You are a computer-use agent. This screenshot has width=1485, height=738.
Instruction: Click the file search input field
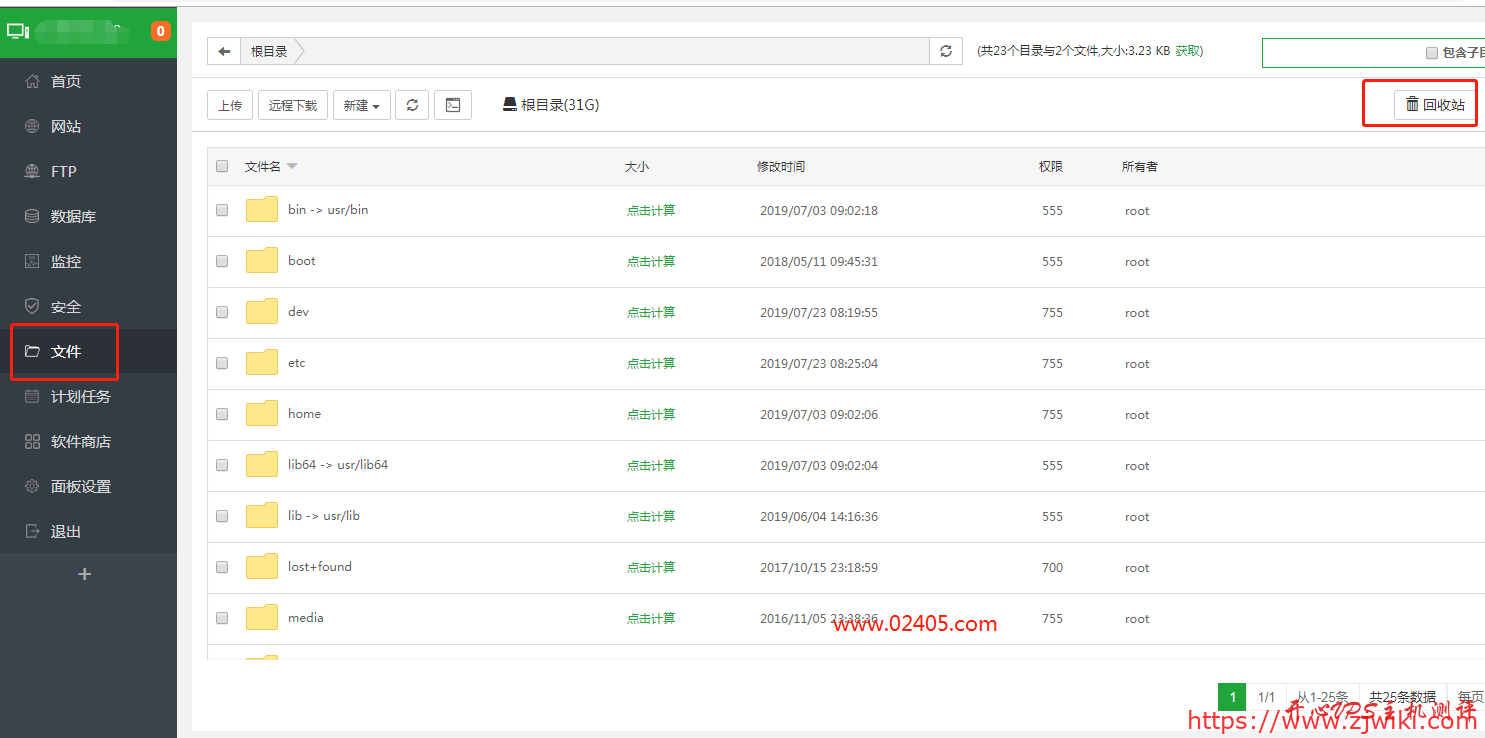coord(1340,53)
